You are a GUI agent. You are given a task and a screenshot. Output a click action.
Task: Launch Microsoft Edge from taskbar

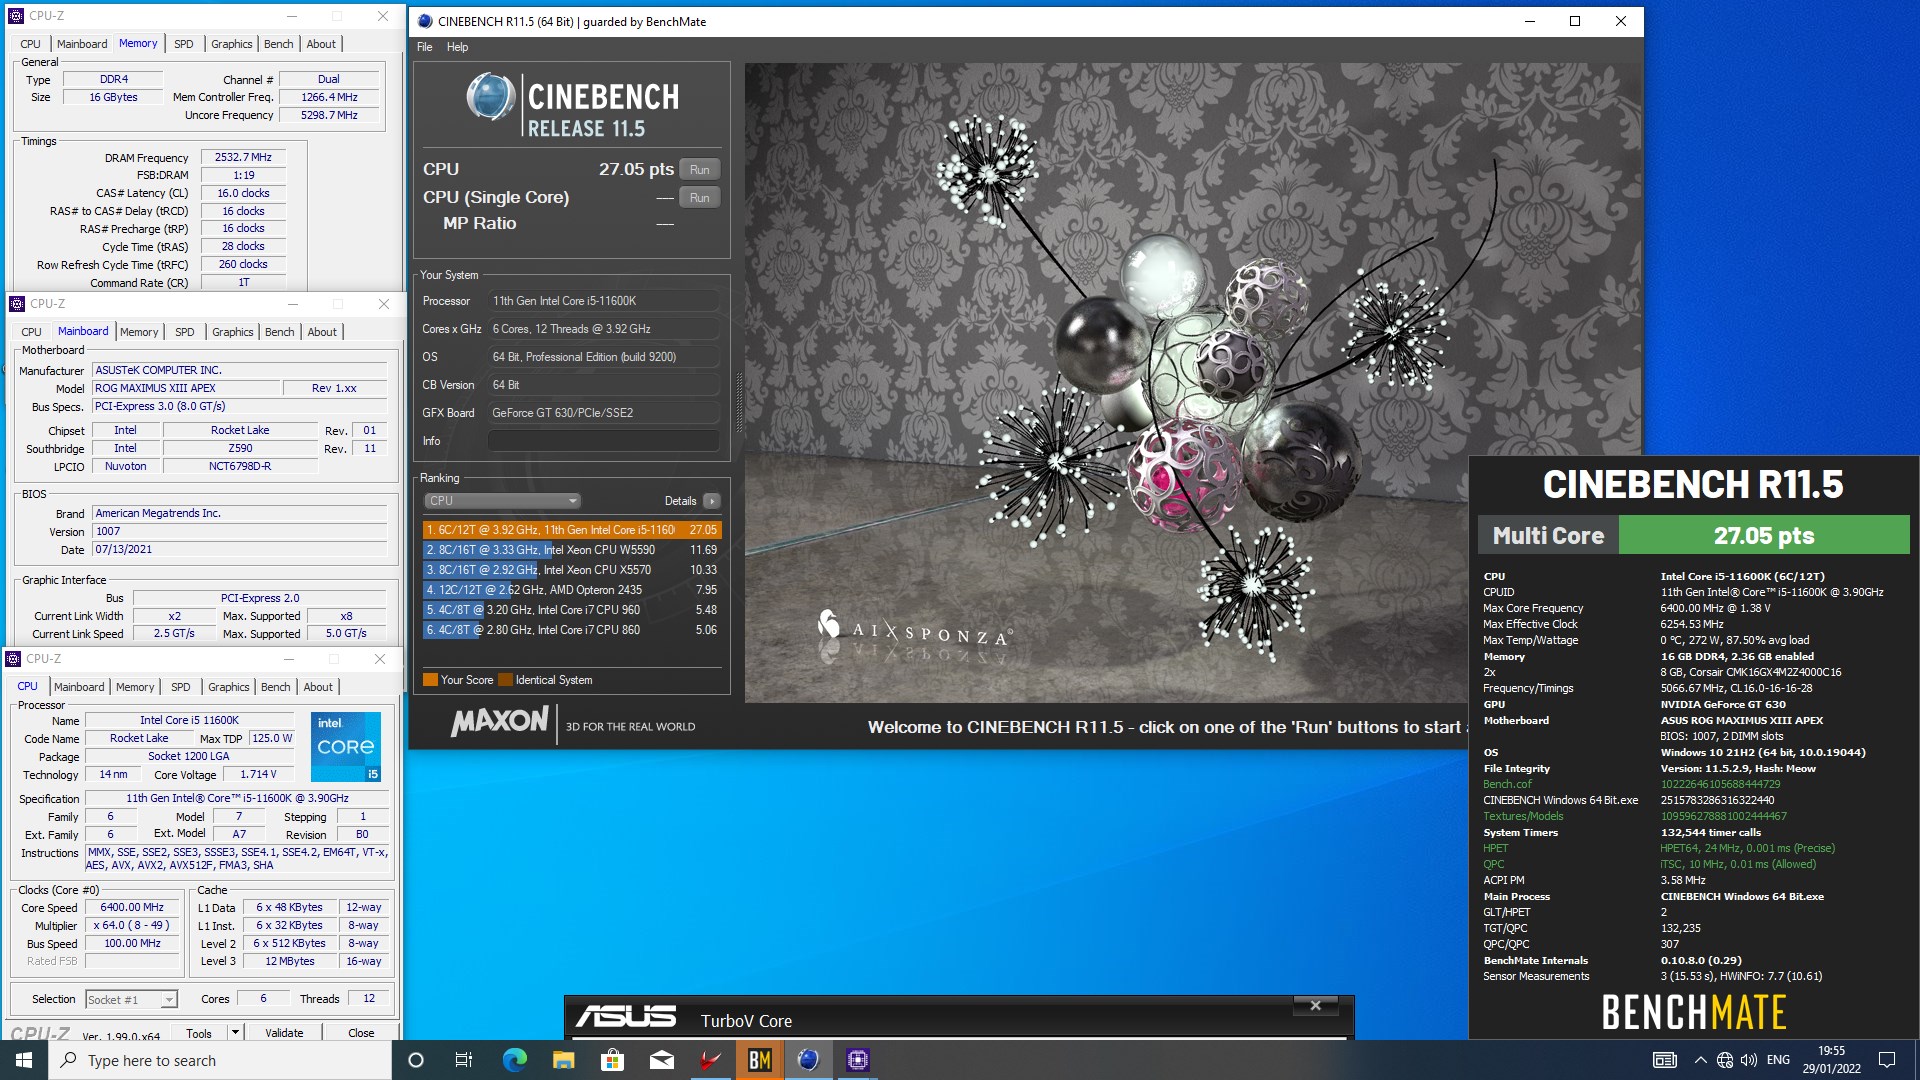pos(514,1060)
